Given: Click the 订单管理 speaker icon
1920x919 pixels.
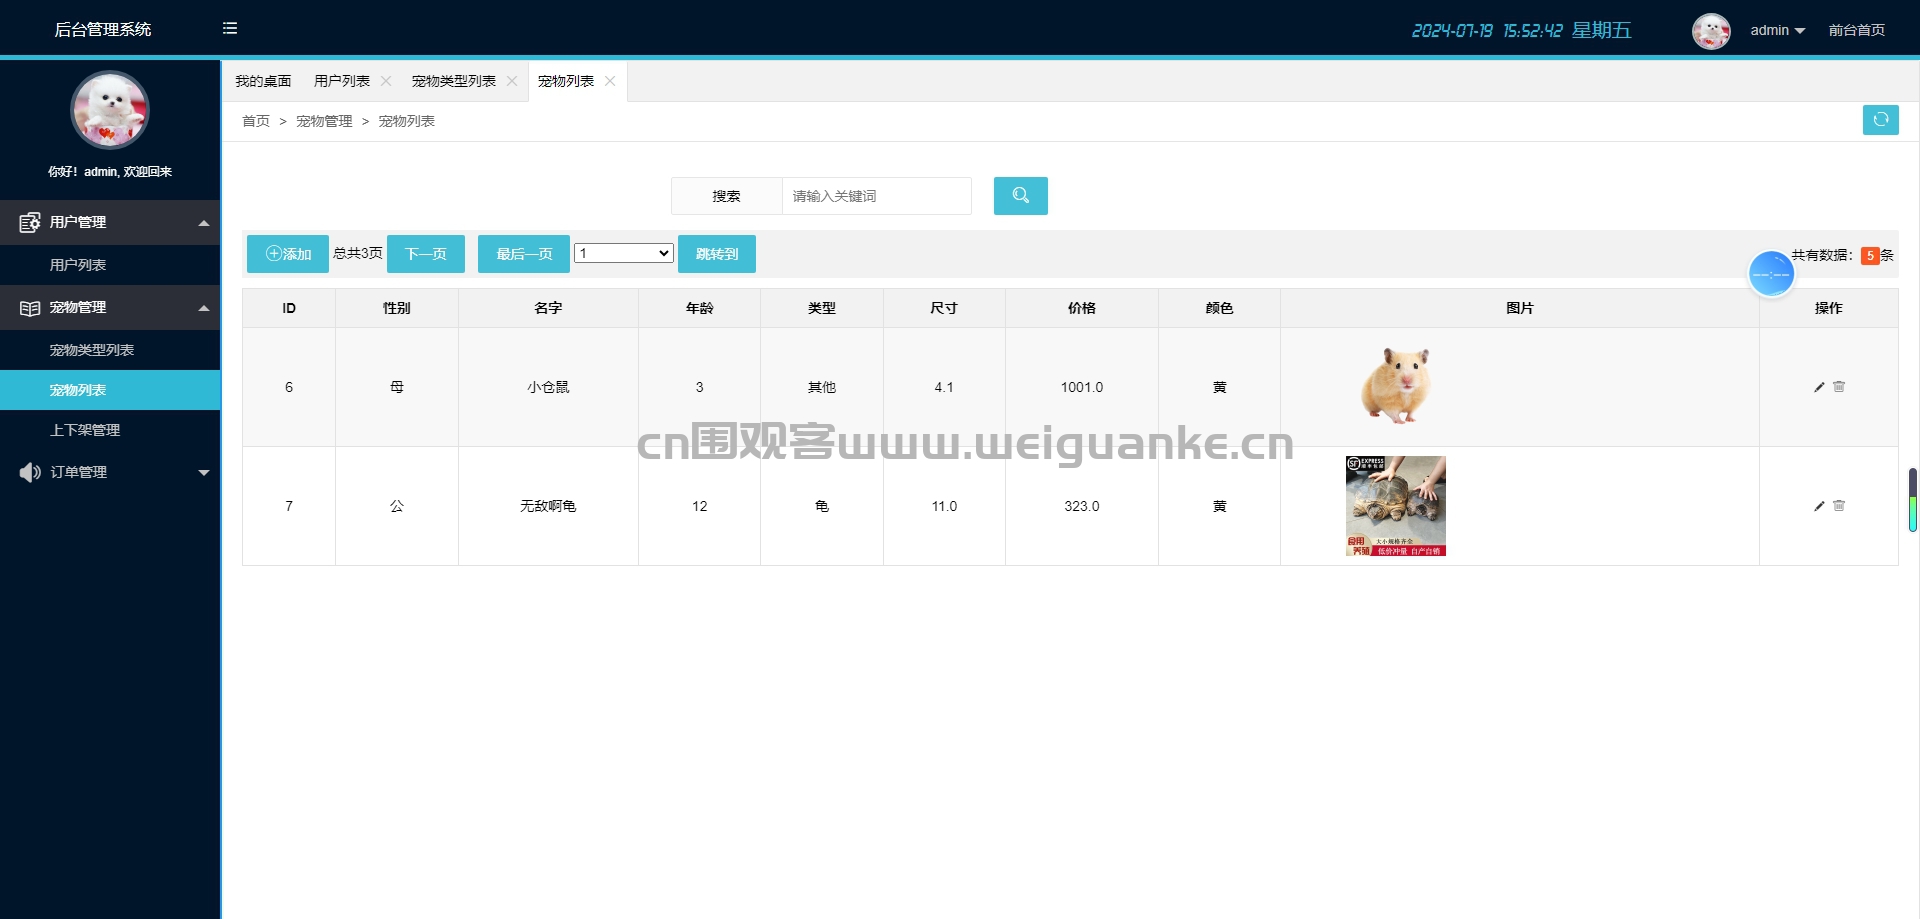Looking at the screenshot, I should [x=30, y=472].
